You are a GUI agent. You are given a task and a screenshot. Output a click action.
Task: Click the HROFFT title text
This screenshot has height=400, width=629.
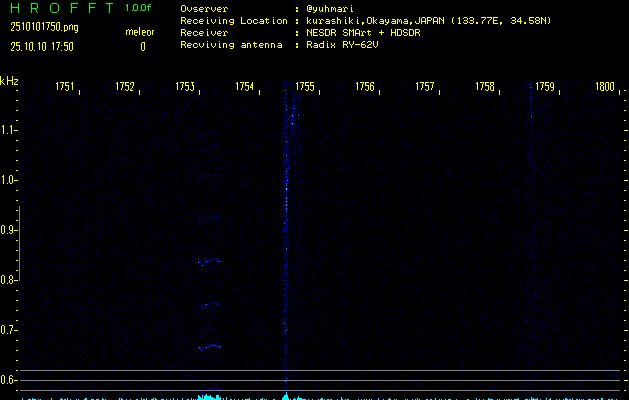62,8
